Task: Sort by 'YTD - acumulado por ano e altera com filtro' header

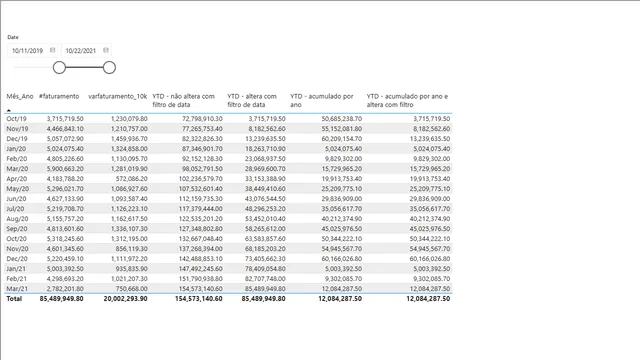Action: [407, 100]
